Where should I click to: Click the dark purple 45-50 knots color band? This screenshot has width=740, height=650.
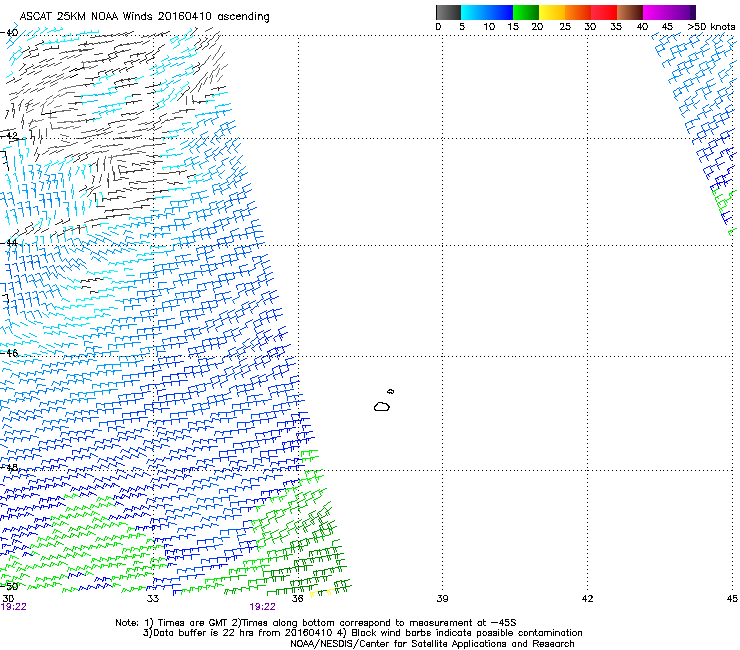click(x=682, y=12)
